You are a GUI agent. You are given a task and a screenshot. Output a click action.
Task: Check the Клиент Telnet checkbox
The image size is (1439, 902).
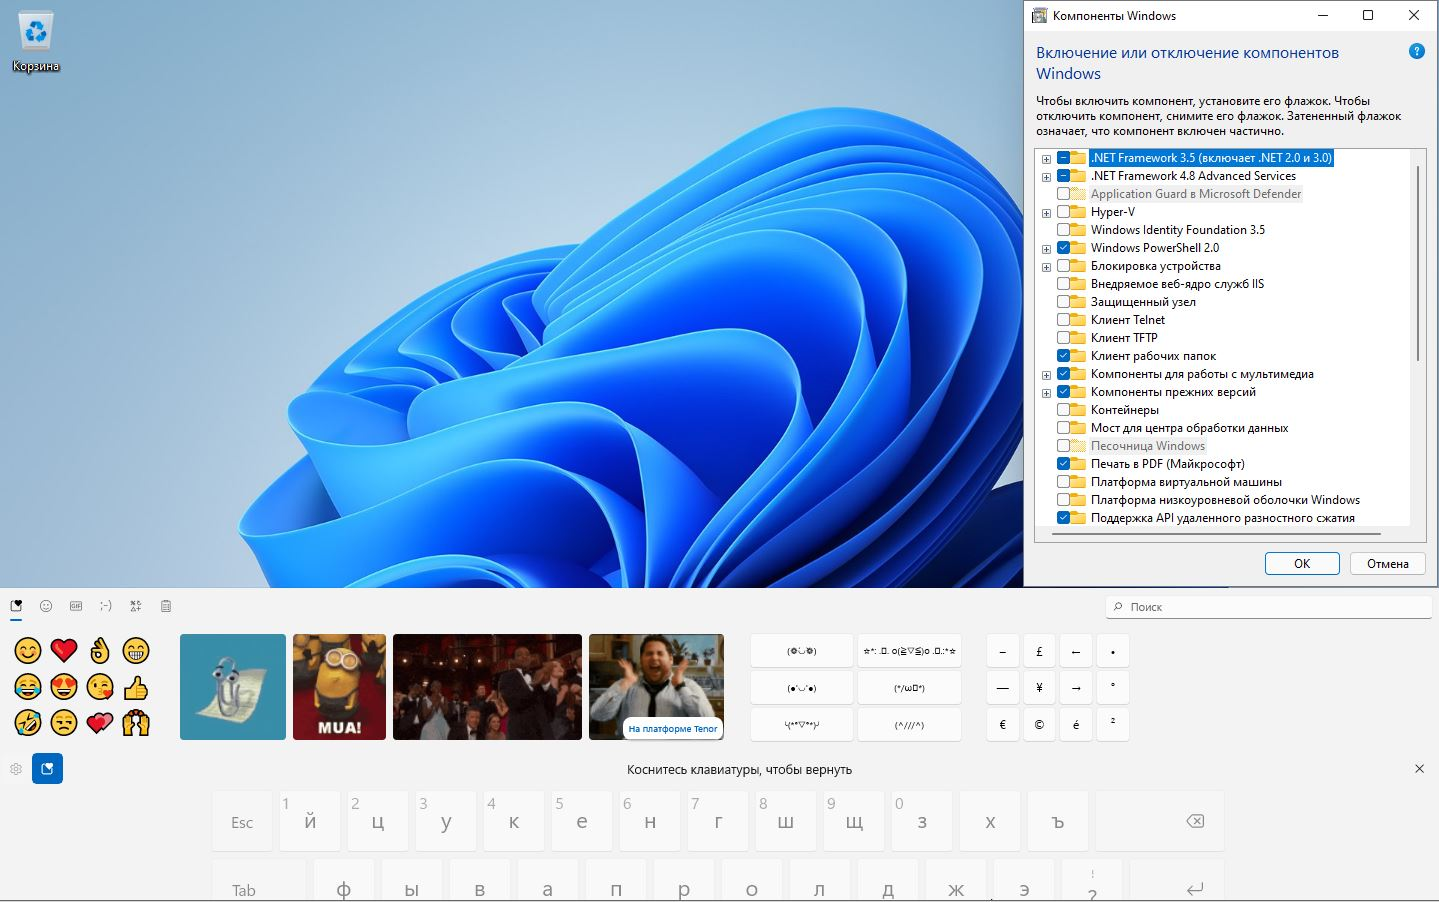1063,320
